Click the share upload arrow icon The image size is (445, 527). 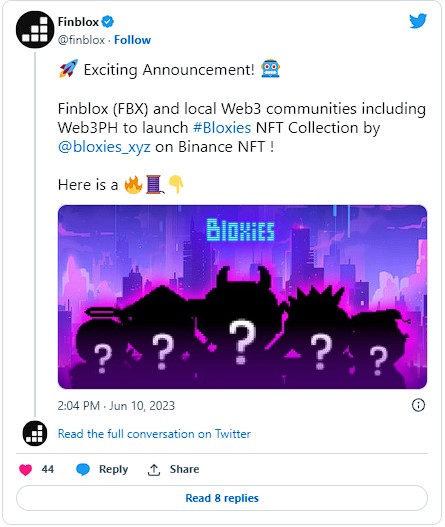coord(154,470)
